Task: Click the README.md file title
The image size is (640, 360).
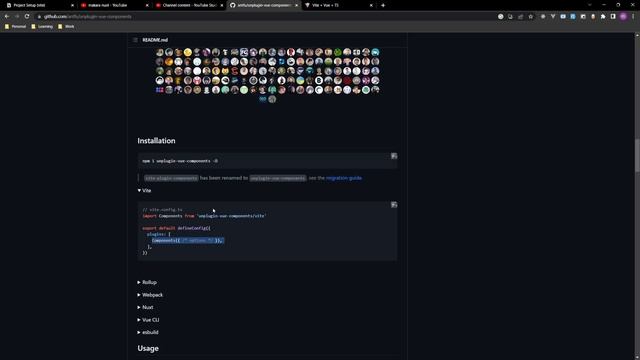Action: (155, 40)
